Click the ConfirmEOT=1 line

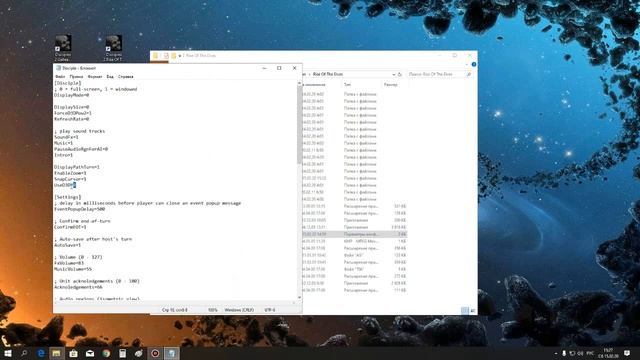(70, 227)
